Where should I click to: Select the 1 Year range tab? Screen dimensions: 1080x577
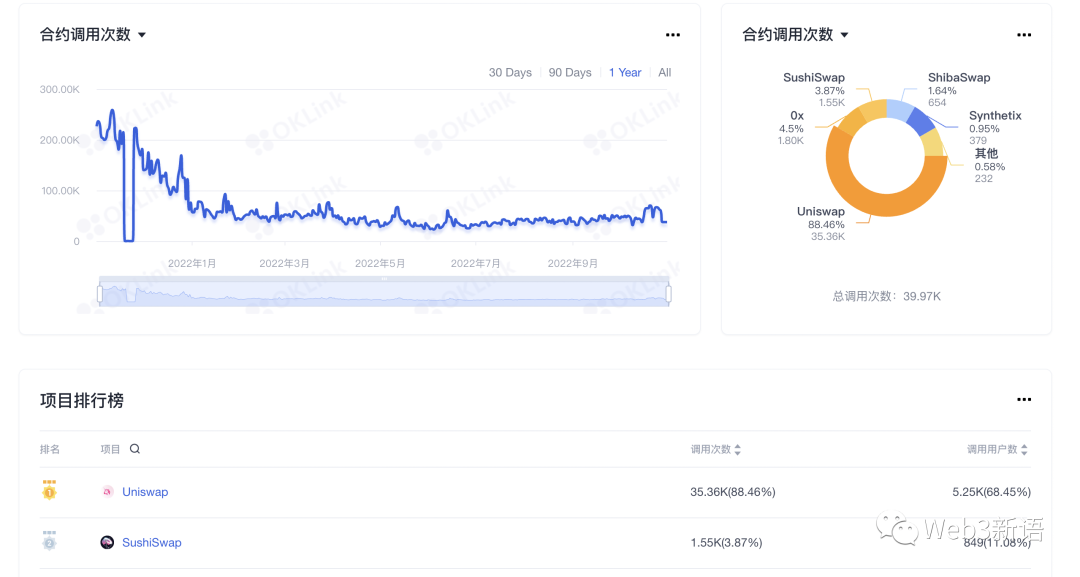point(625,72)
